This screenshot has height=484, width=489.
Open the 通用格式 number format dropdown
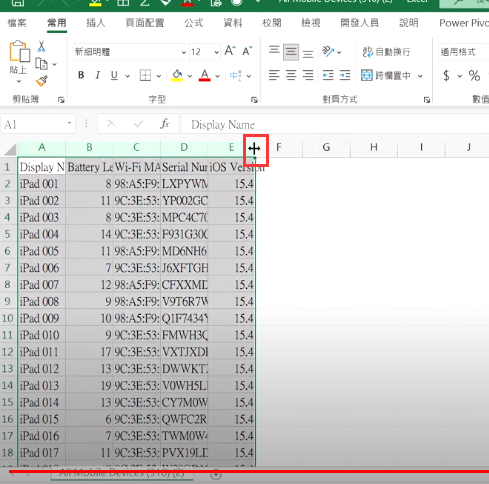(x=464, y=52)
